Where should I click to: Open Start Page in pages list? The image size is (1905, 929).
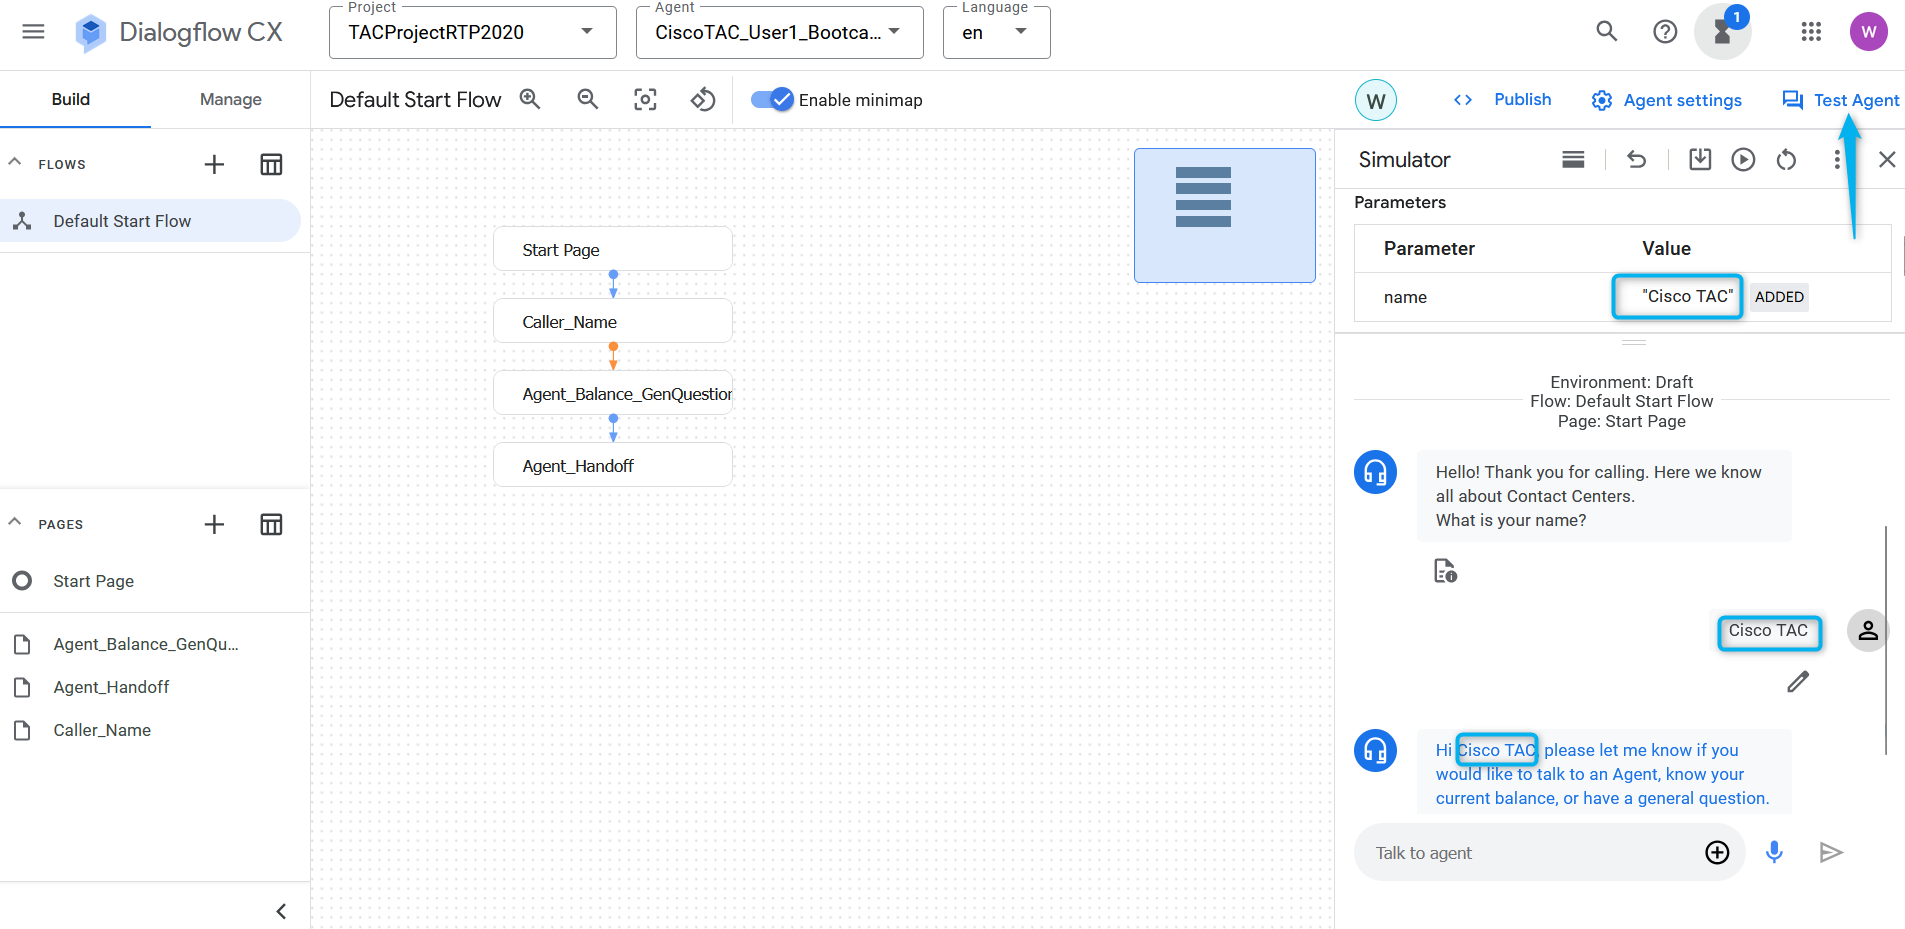pyautogui.click(x=155, y=581)
